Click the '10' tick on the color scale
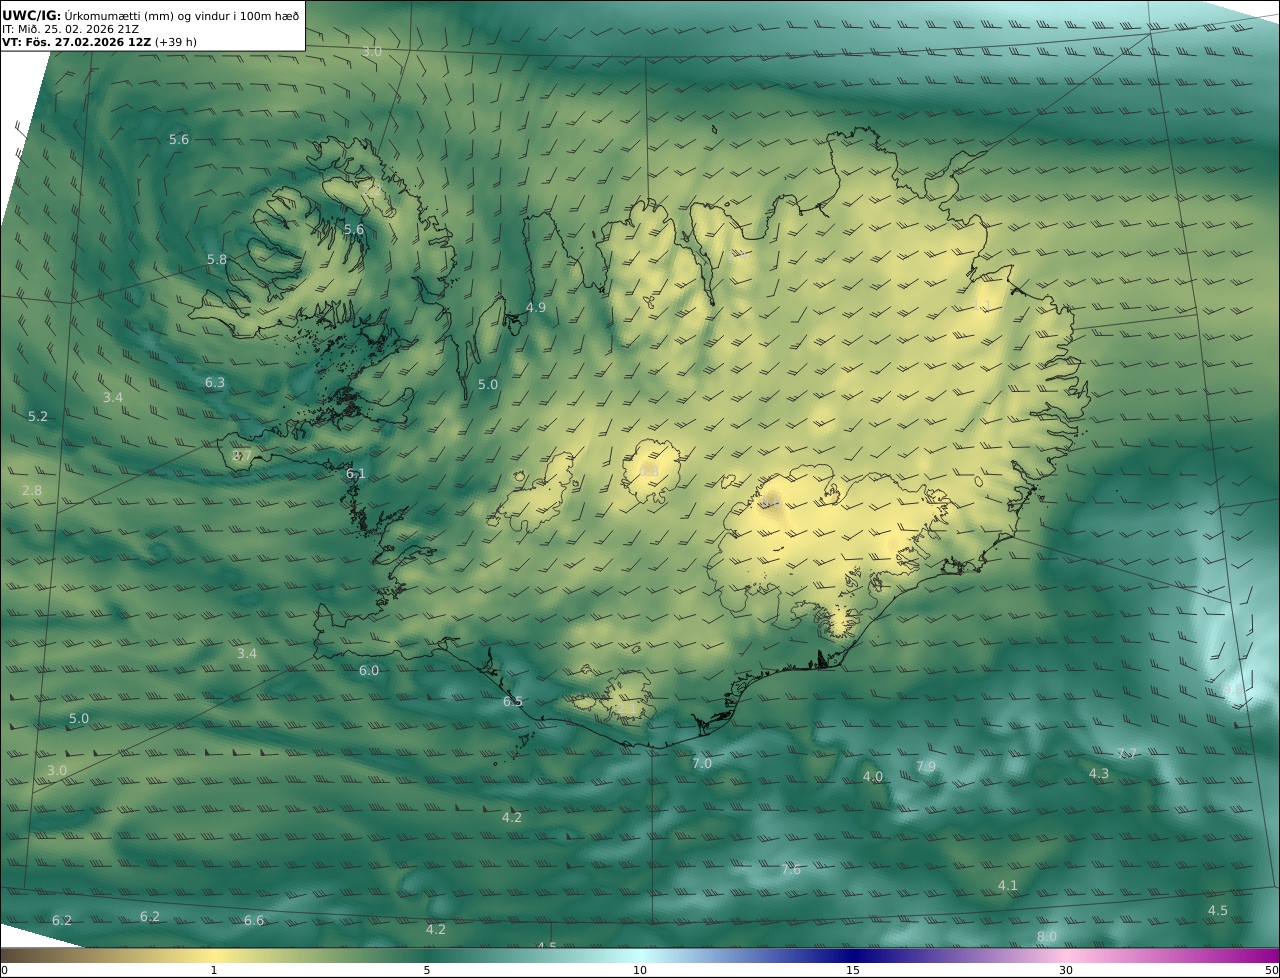1280x978 pixels. (640, 970)
